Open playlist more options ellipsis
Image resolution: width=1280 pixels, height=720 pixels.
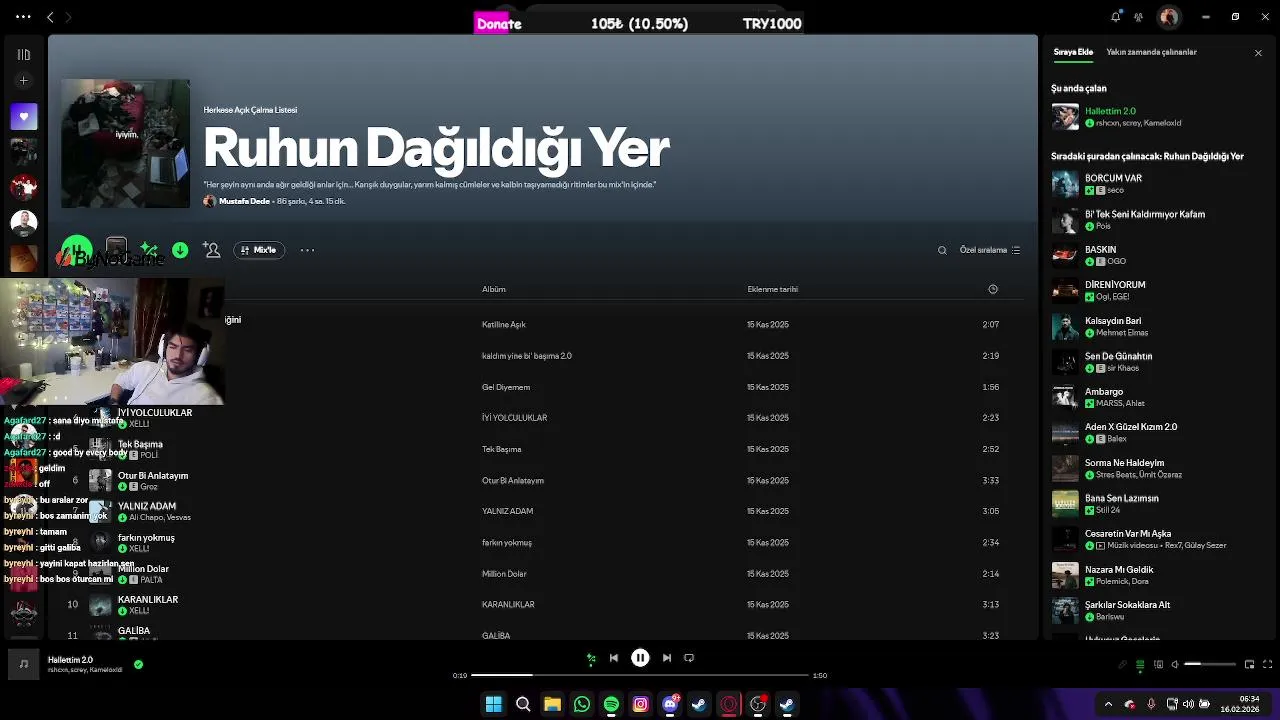pos(307,250)
